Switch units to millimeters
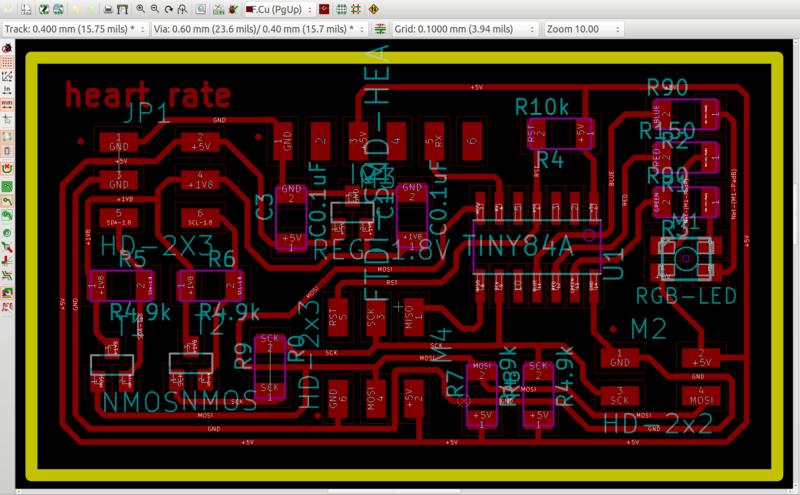 coord(7,104)
